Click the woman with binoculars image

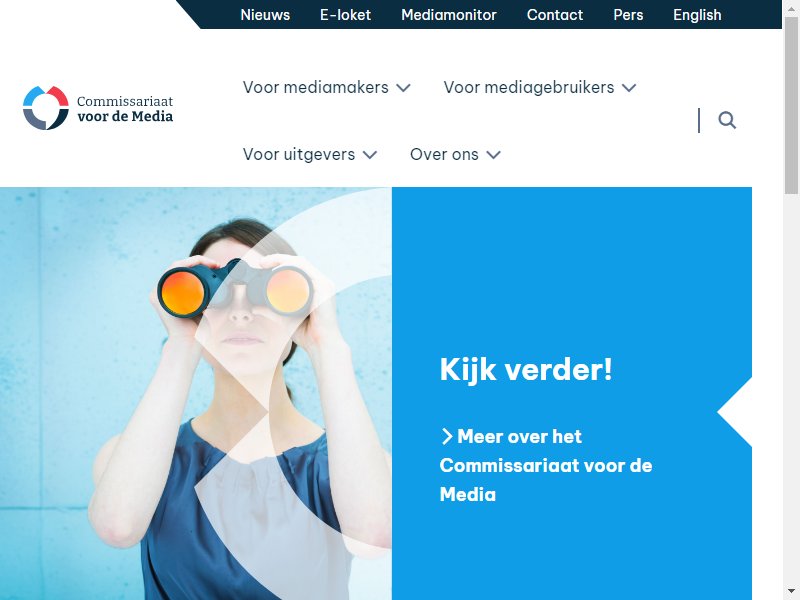196,393
